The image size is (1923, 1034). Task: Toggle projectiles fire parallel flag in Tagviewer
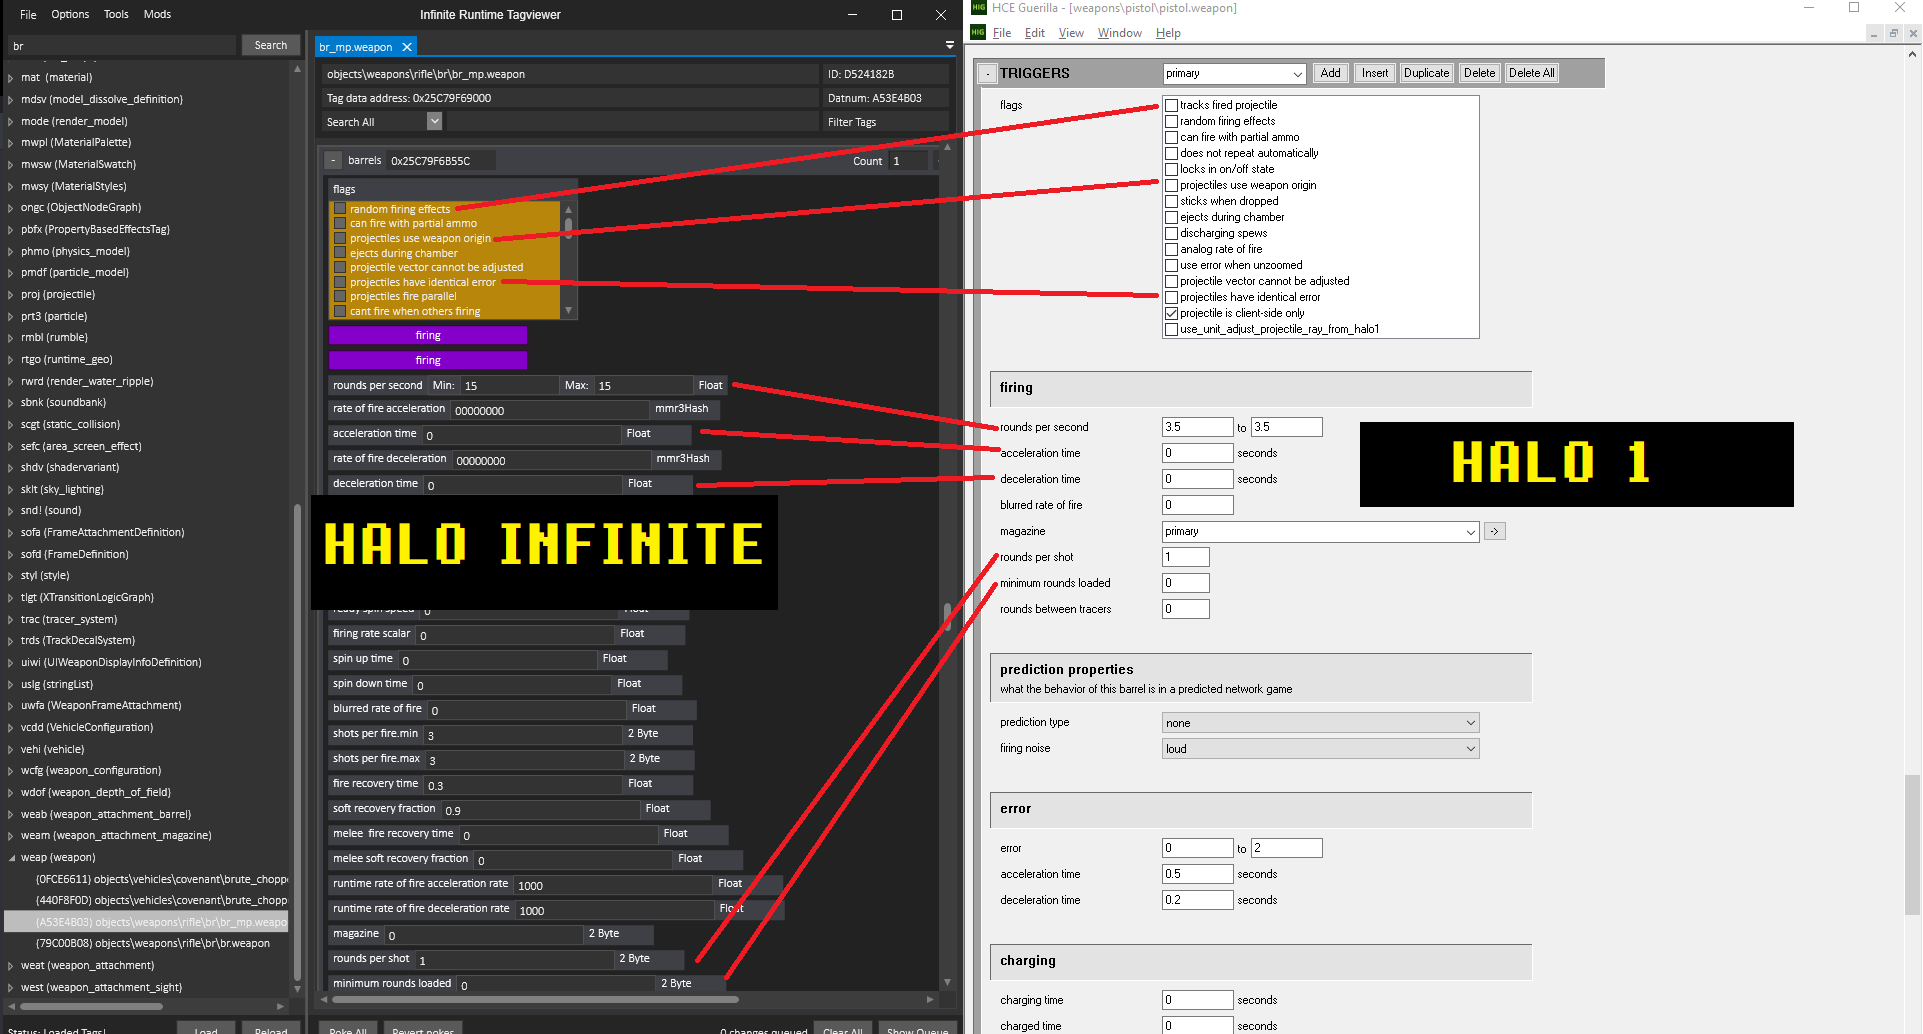click(340, 297)
